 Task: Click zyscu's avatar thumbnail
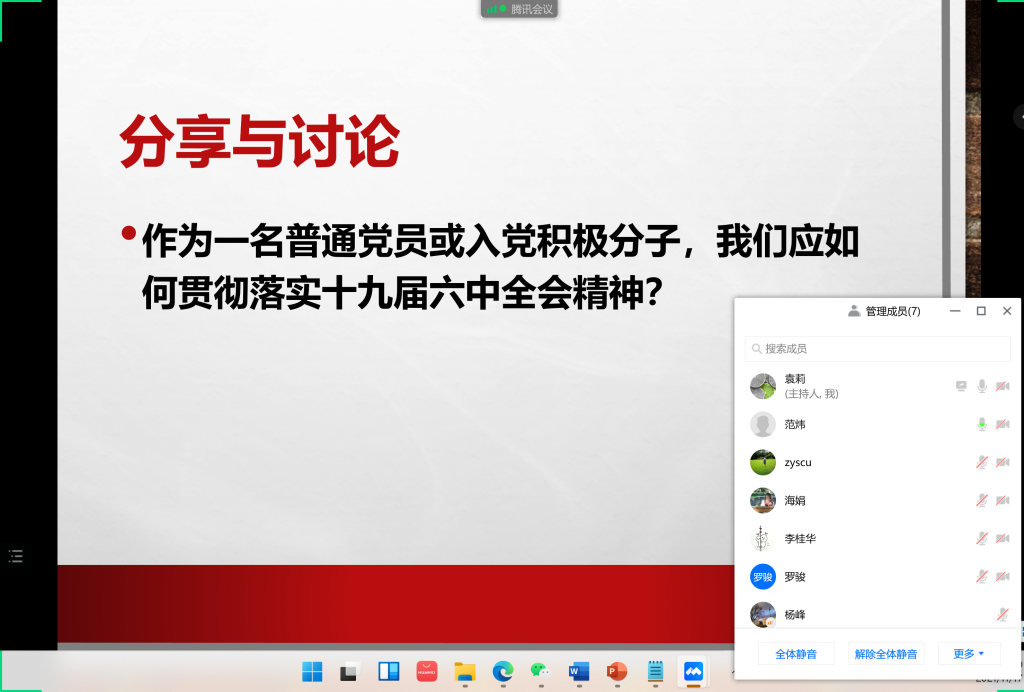763,462
